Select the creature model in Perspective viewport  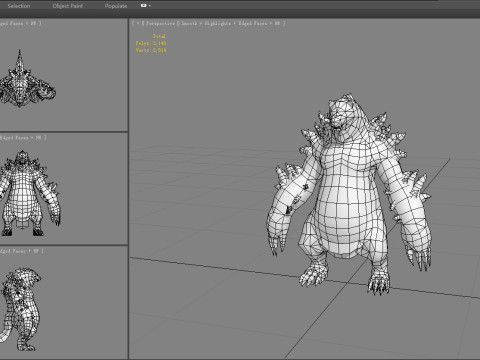pos(349,193)
